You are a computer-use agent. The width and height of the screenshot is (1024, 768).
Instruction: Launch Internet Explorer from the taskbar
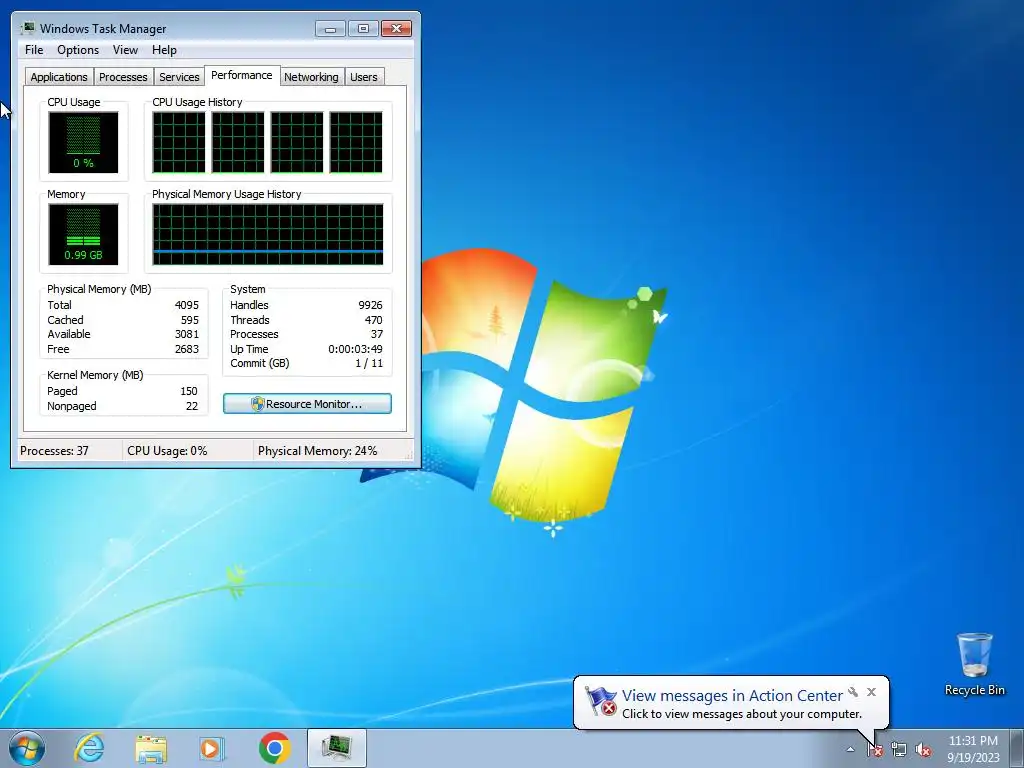(x=89, y=748)
